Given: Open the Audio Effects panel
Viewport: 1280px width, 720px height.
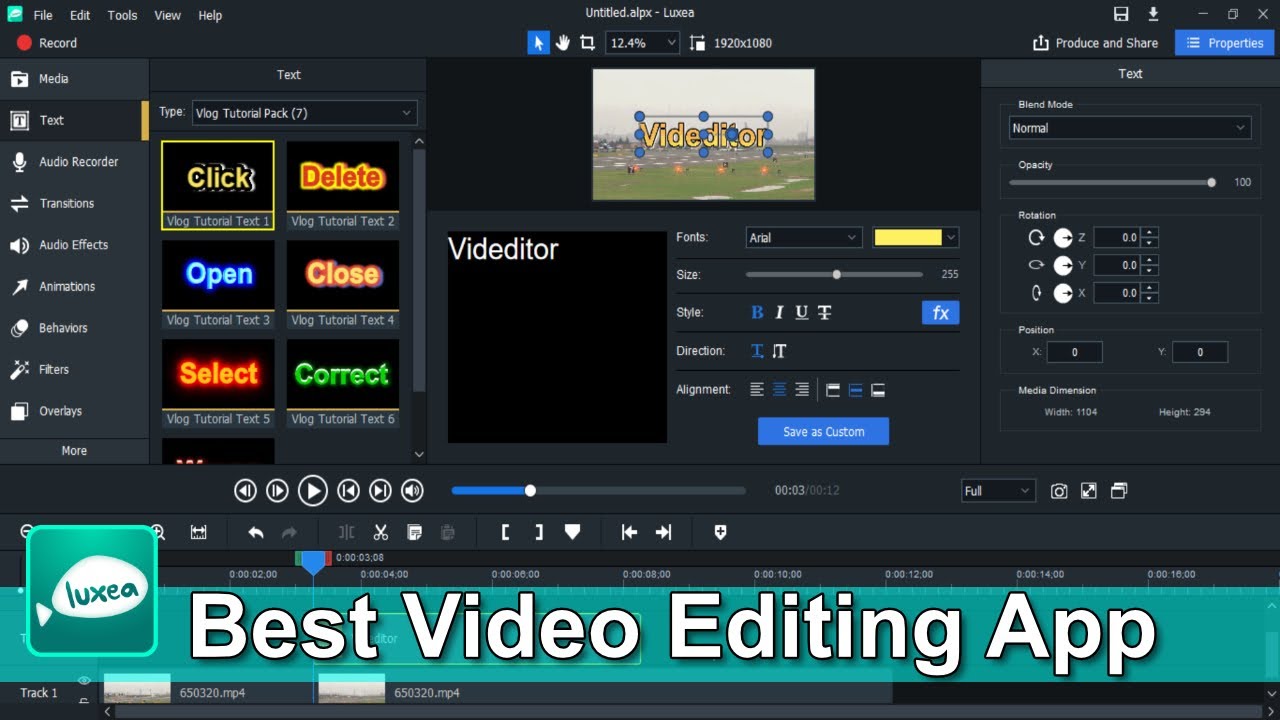Looking at the screenshot, I should tap(74, 245).
